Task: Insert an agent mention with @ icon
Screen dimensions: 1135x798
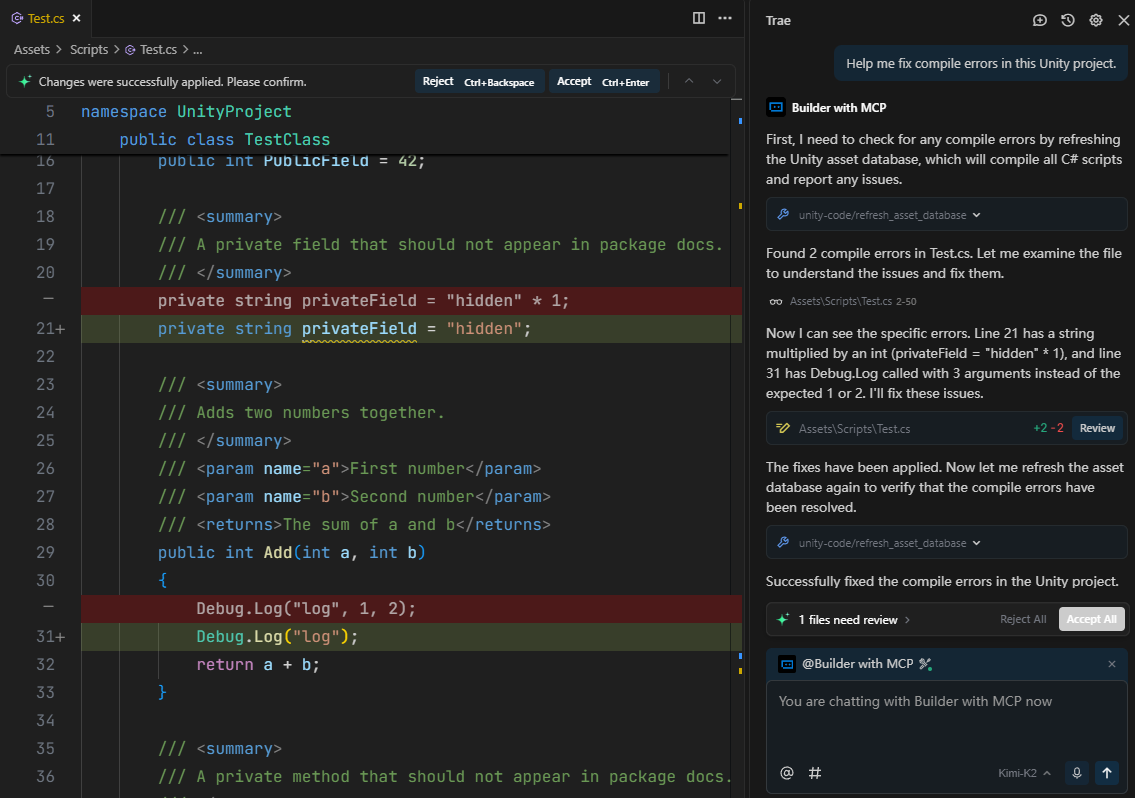Action: [787, 773]
